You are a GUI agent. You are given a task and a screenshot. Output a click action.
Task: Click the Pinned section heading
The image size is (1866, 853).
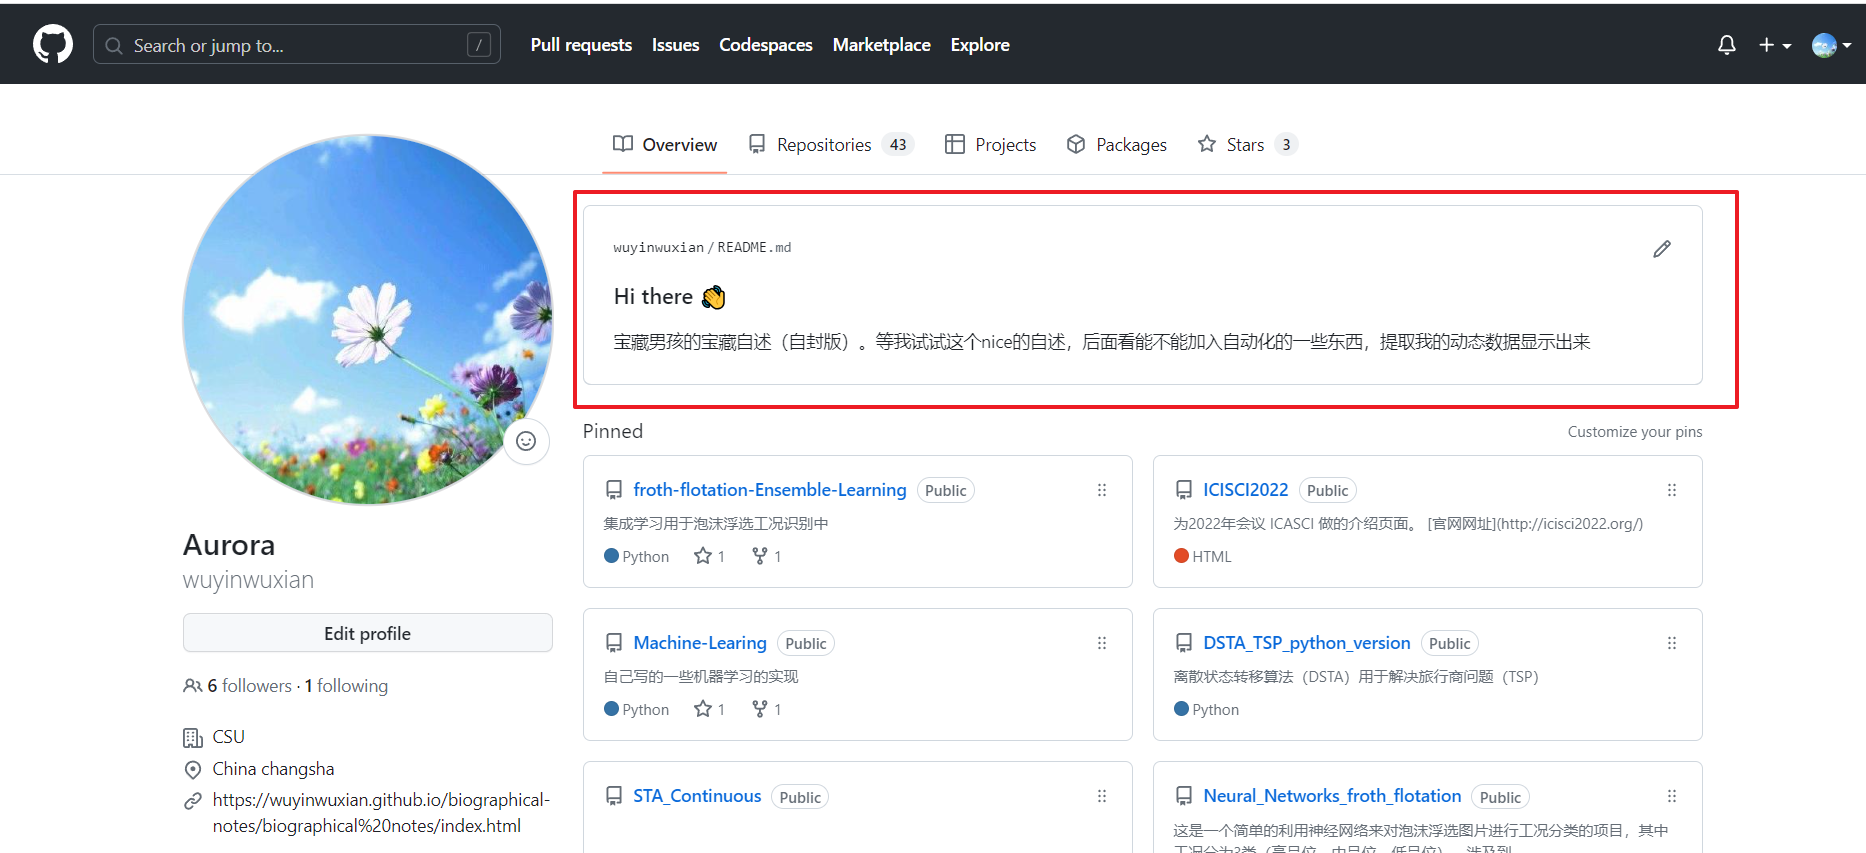pos(613,431)
